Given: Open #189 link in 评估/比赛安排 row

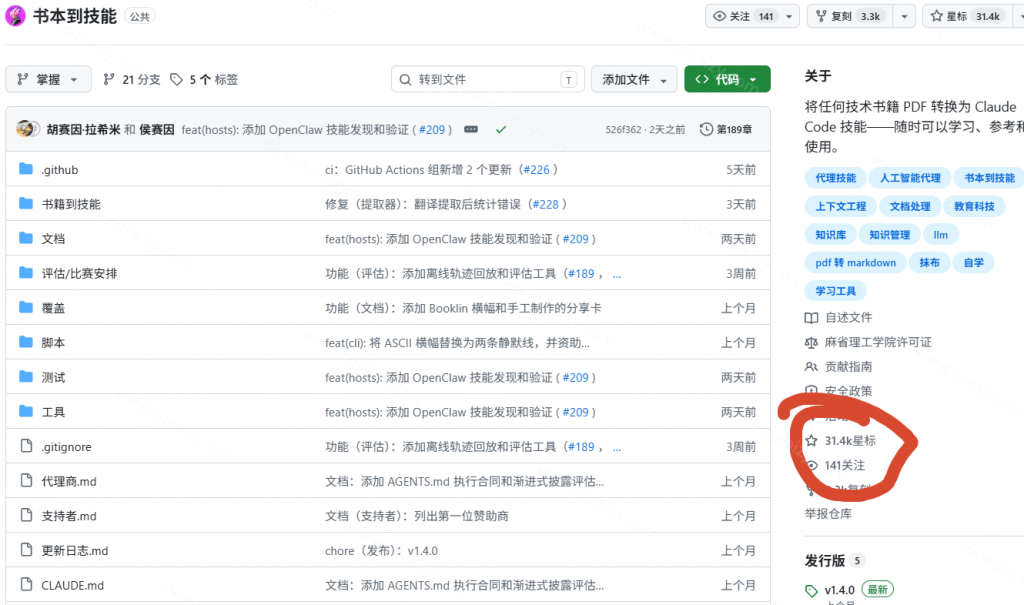Looking at the screenshot, I should [581, 274].
